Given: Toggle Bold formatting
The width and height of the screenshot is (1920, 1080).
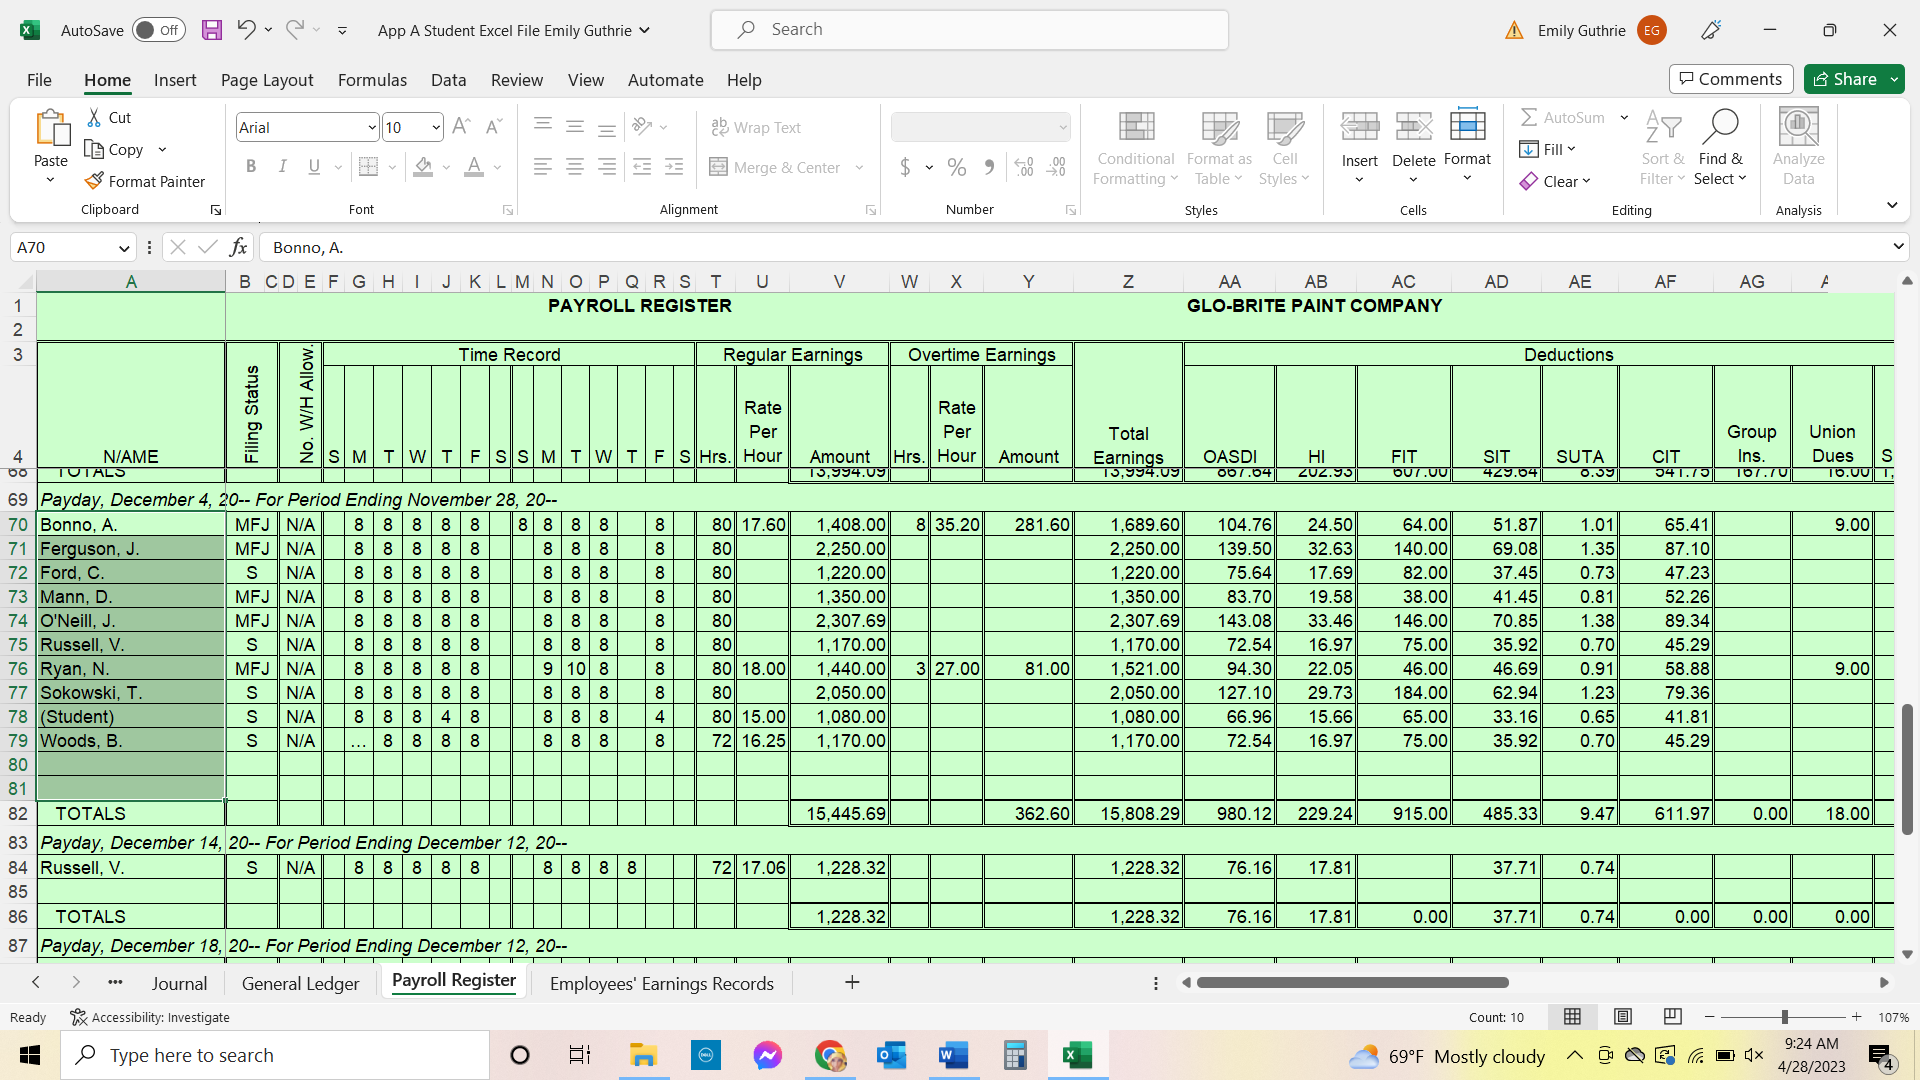Looking at the screenshot, I should tap(251, 167).
